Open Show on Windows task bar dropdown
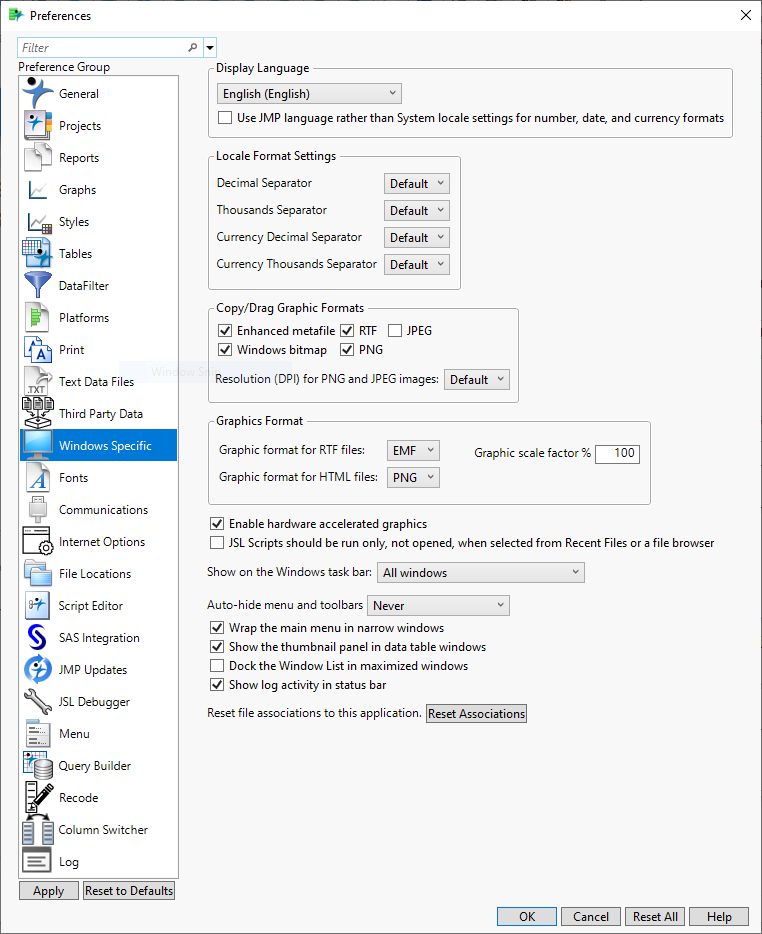The width and height of the screenshot is (762, 934). point(481,572)
